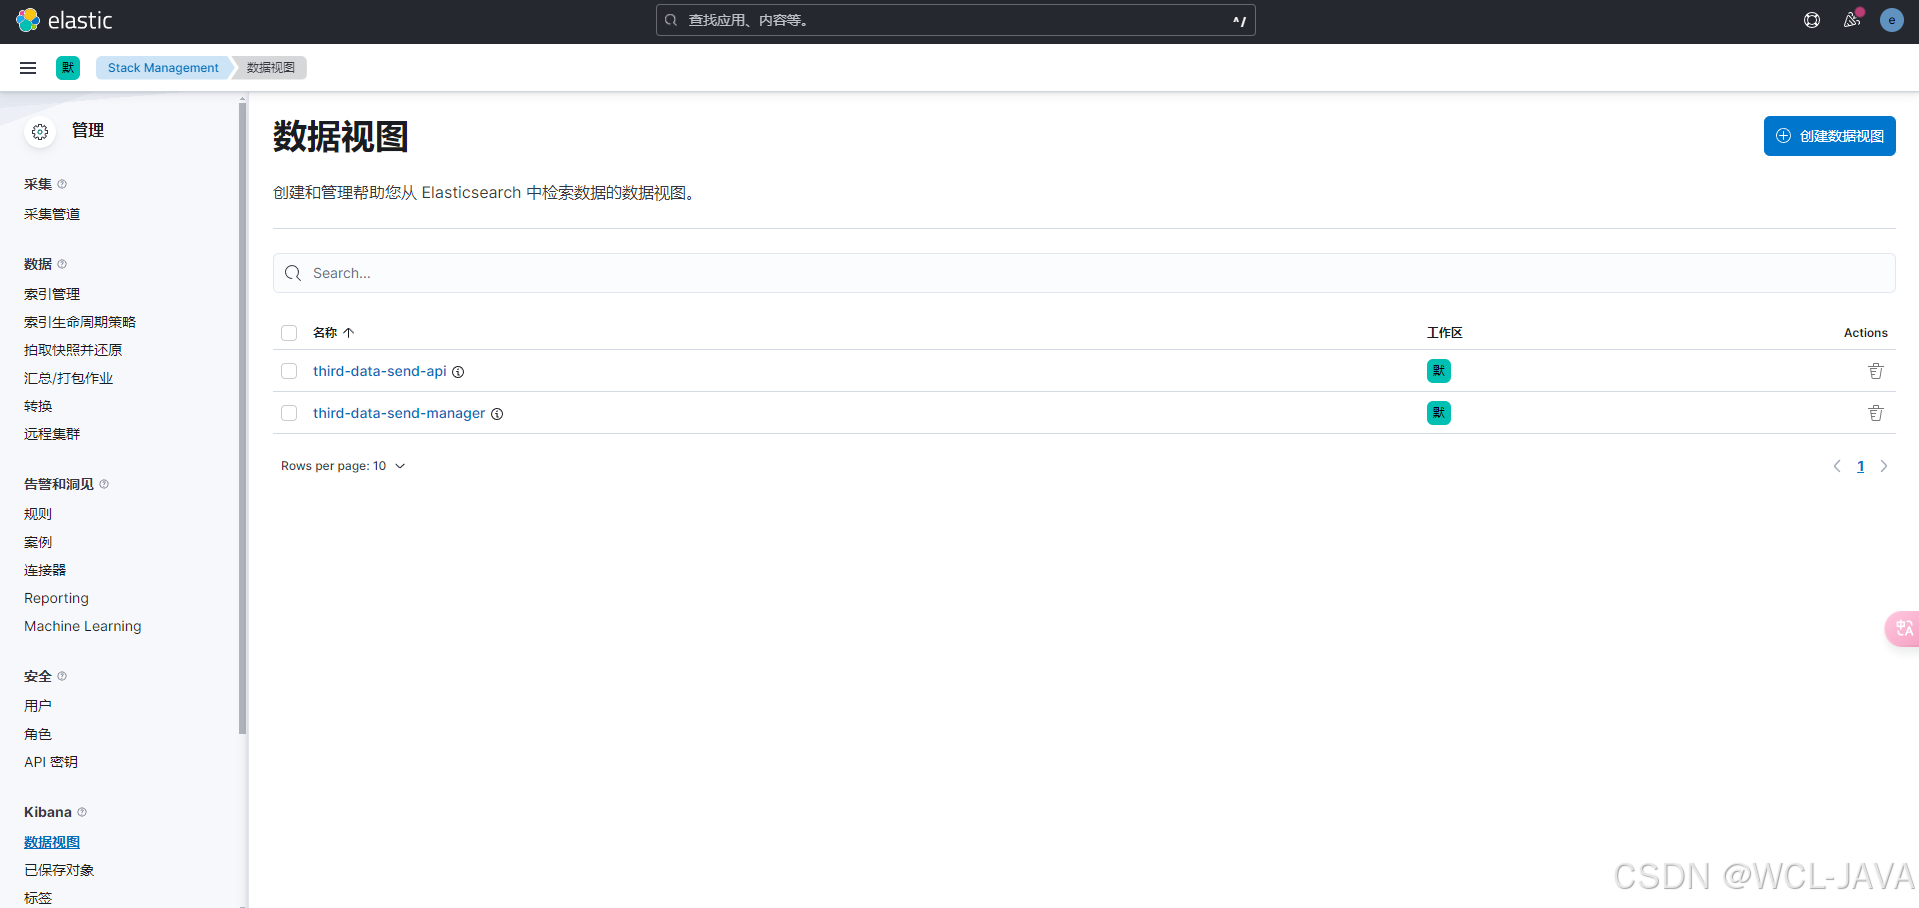
Task: Open 拍取快照并还原 in sidebar
Action: coord(73,350)
